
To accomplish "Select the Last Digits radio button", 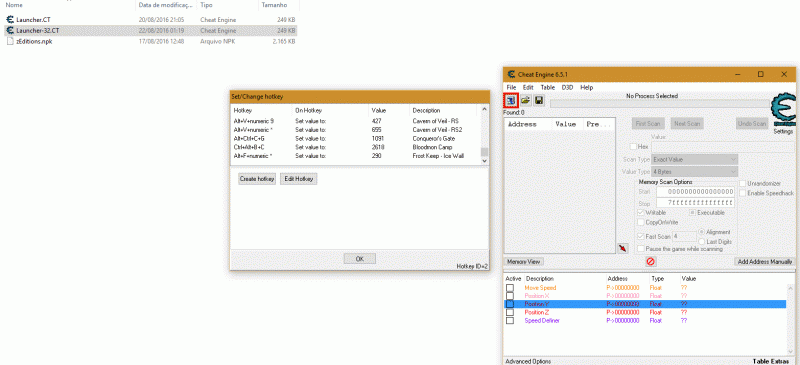I will (x=702, y=241).
